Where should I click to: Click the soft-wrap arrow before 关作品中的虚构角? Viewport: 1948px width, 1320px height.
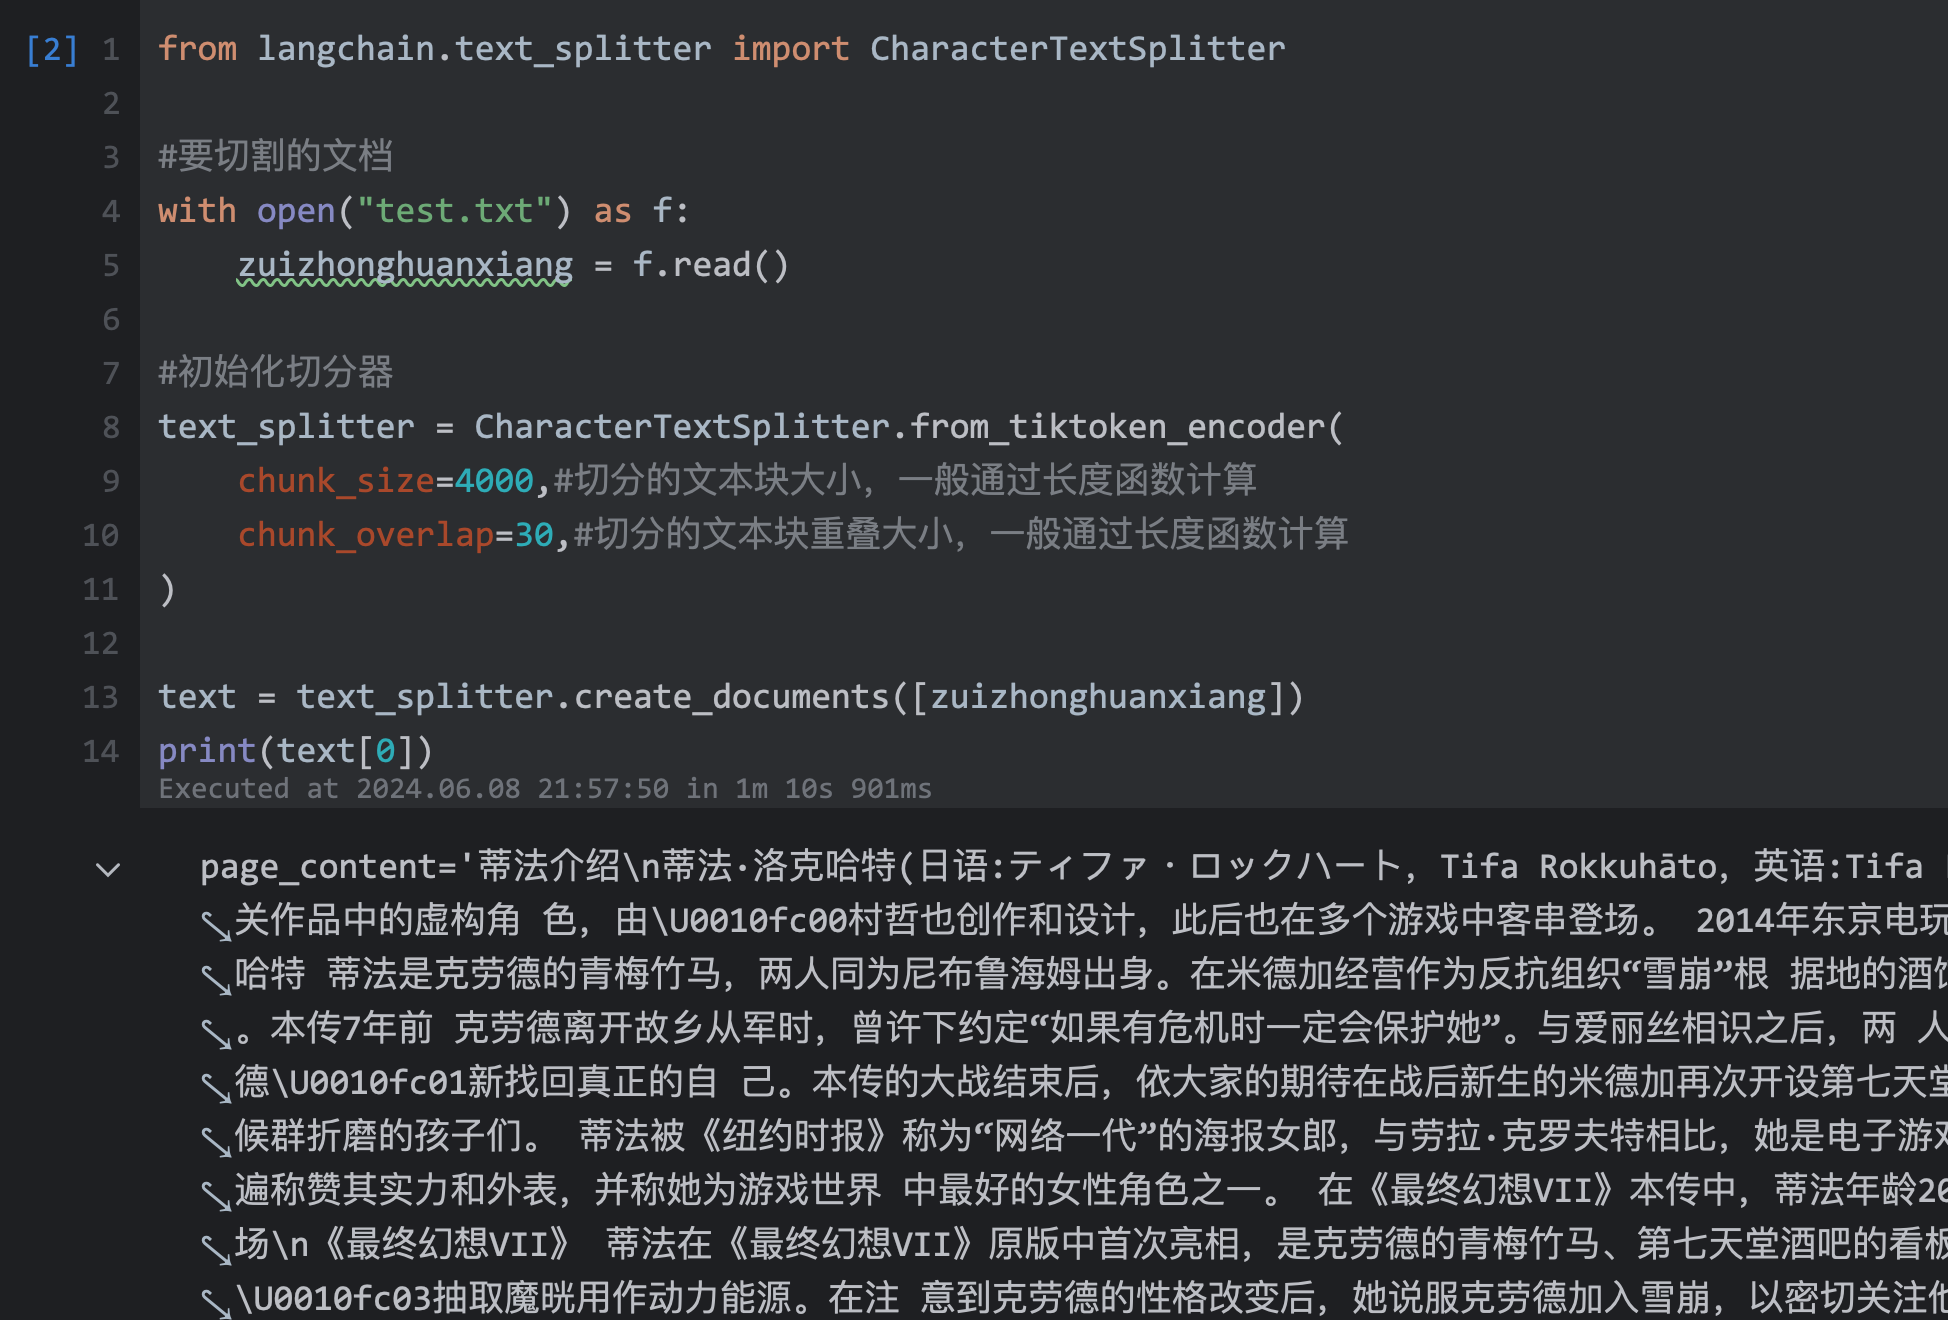point(215,925)
